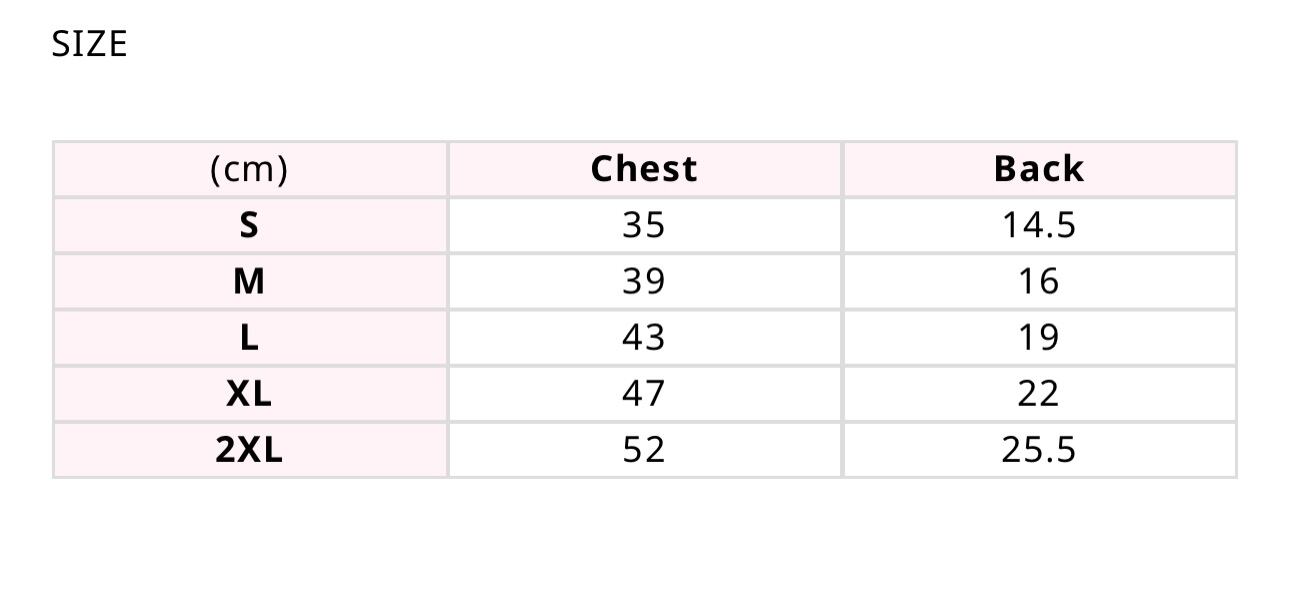Click the S size row label
The image size is (1290, 597).
pyautogui.click(x=249, y=225)
